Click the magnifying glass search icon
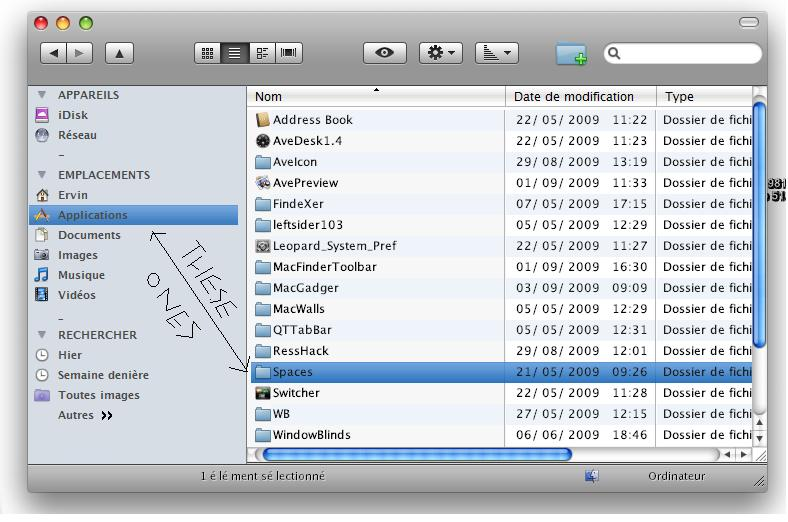This screenshot has width=788, height=522. pyautogui.click(x=614, y=53)
